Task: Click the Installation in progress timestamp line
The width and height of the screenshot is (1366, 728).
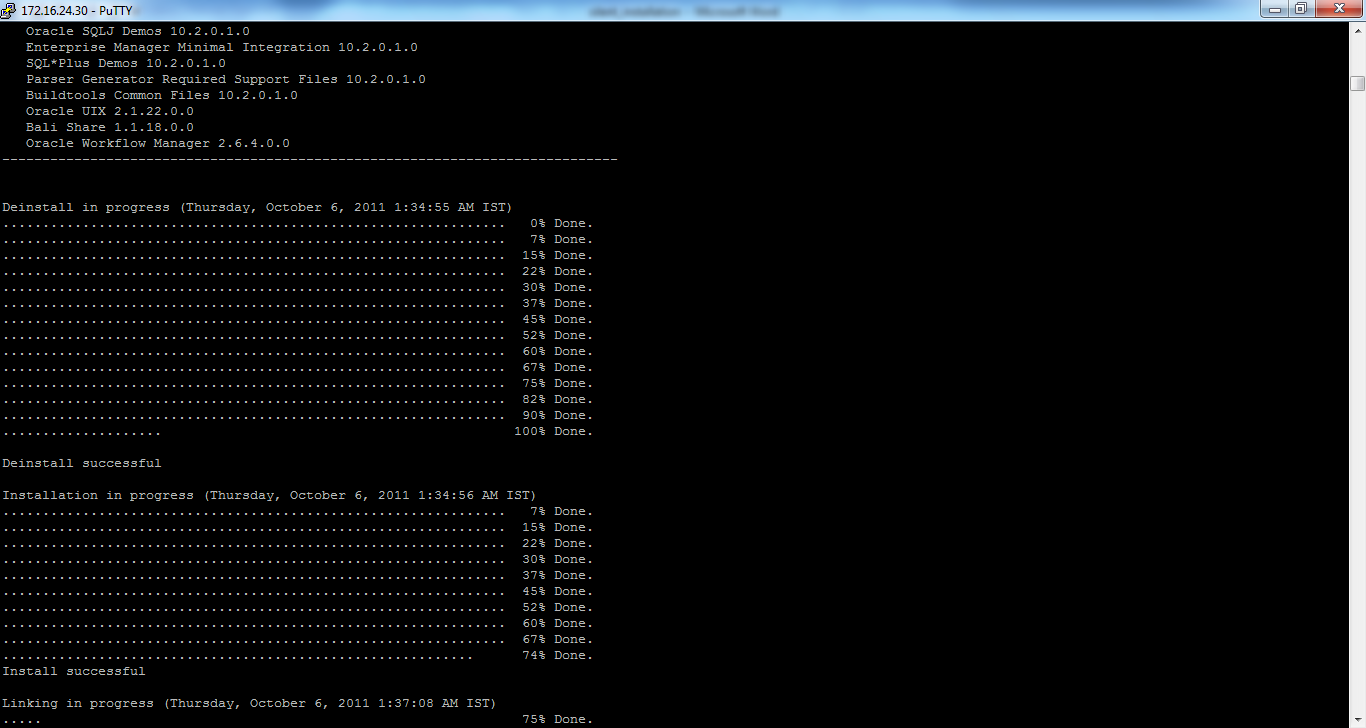Action: pyautogui.click(x=269, y=495)
